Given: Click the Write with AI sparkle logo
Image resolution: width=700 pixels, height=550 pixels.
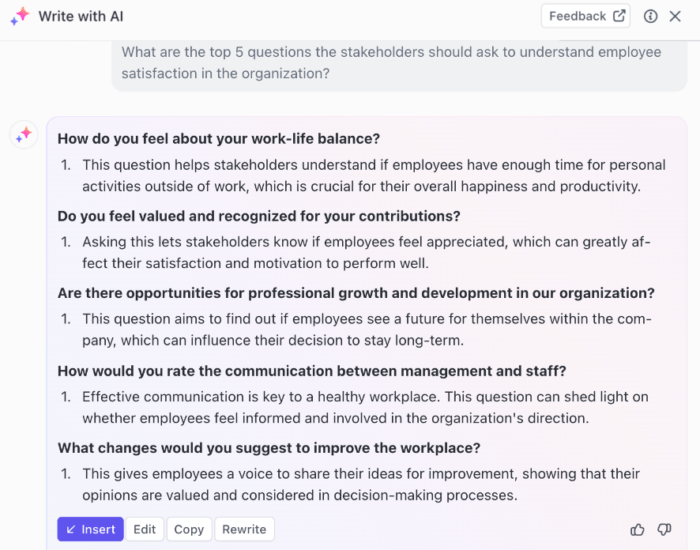Looking at the screenshot, I should [x=20, y=16].
